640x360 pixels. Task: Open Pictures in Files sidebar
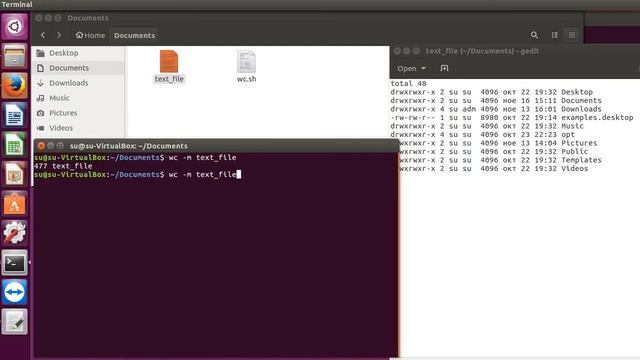[x=78, y=113]
